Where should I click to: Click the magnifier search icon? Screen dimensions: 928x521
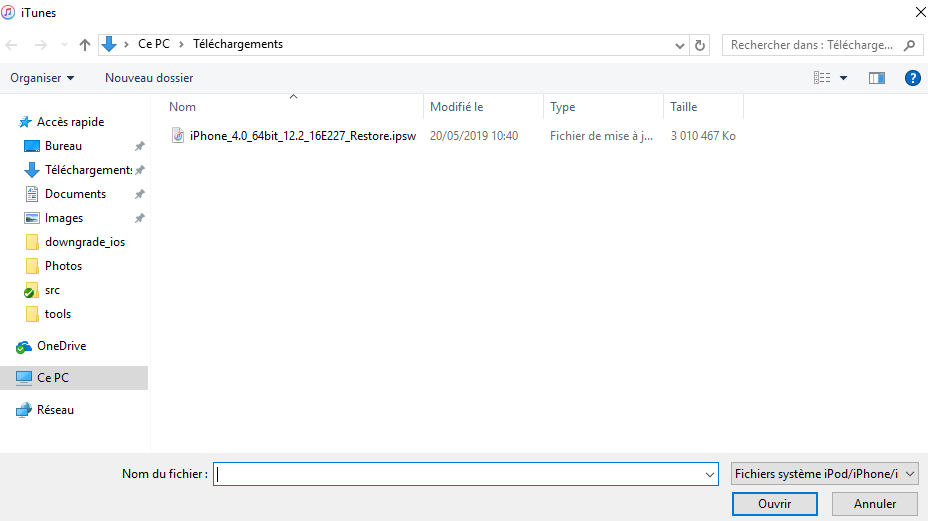(x=910, y=45)
